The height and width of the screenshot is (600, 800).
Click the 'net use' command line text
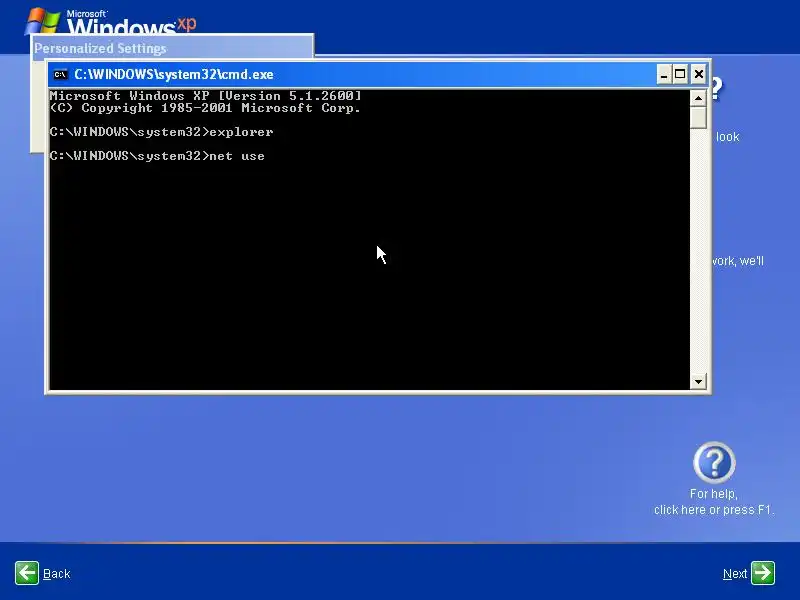pos(237,156)
